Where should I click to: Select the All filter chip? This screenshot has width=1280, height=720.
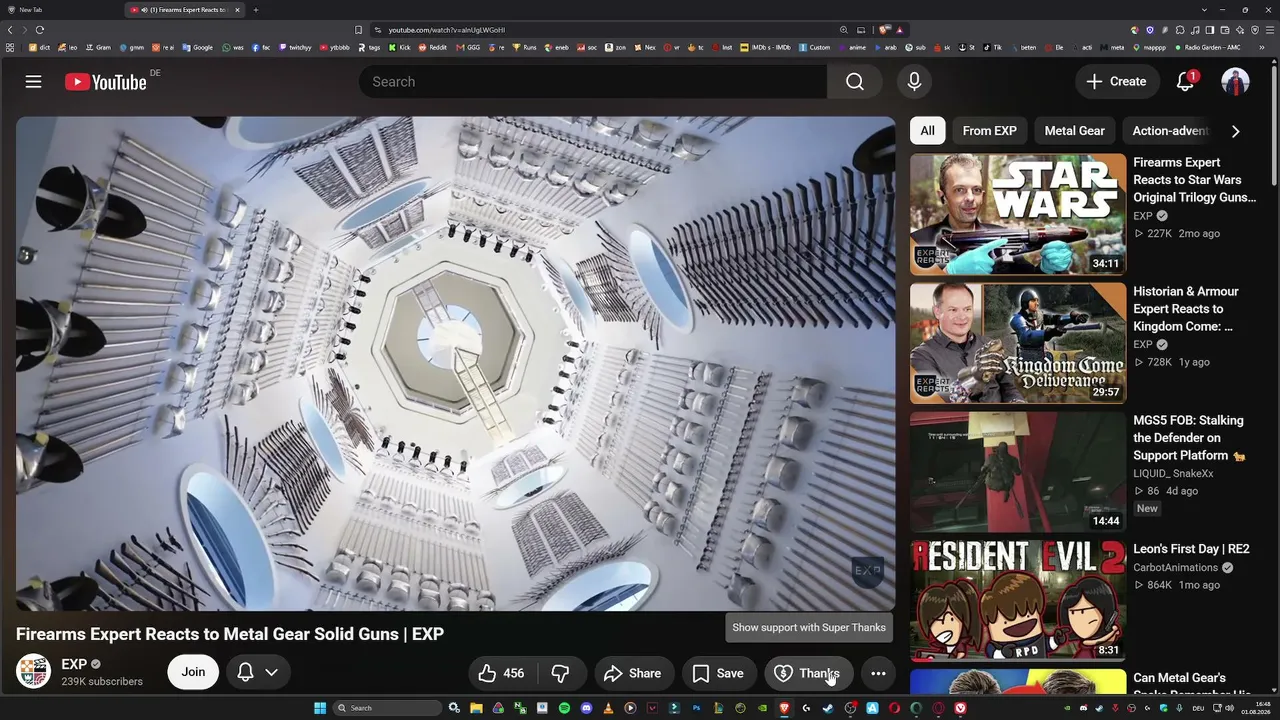tap(927, 131)
